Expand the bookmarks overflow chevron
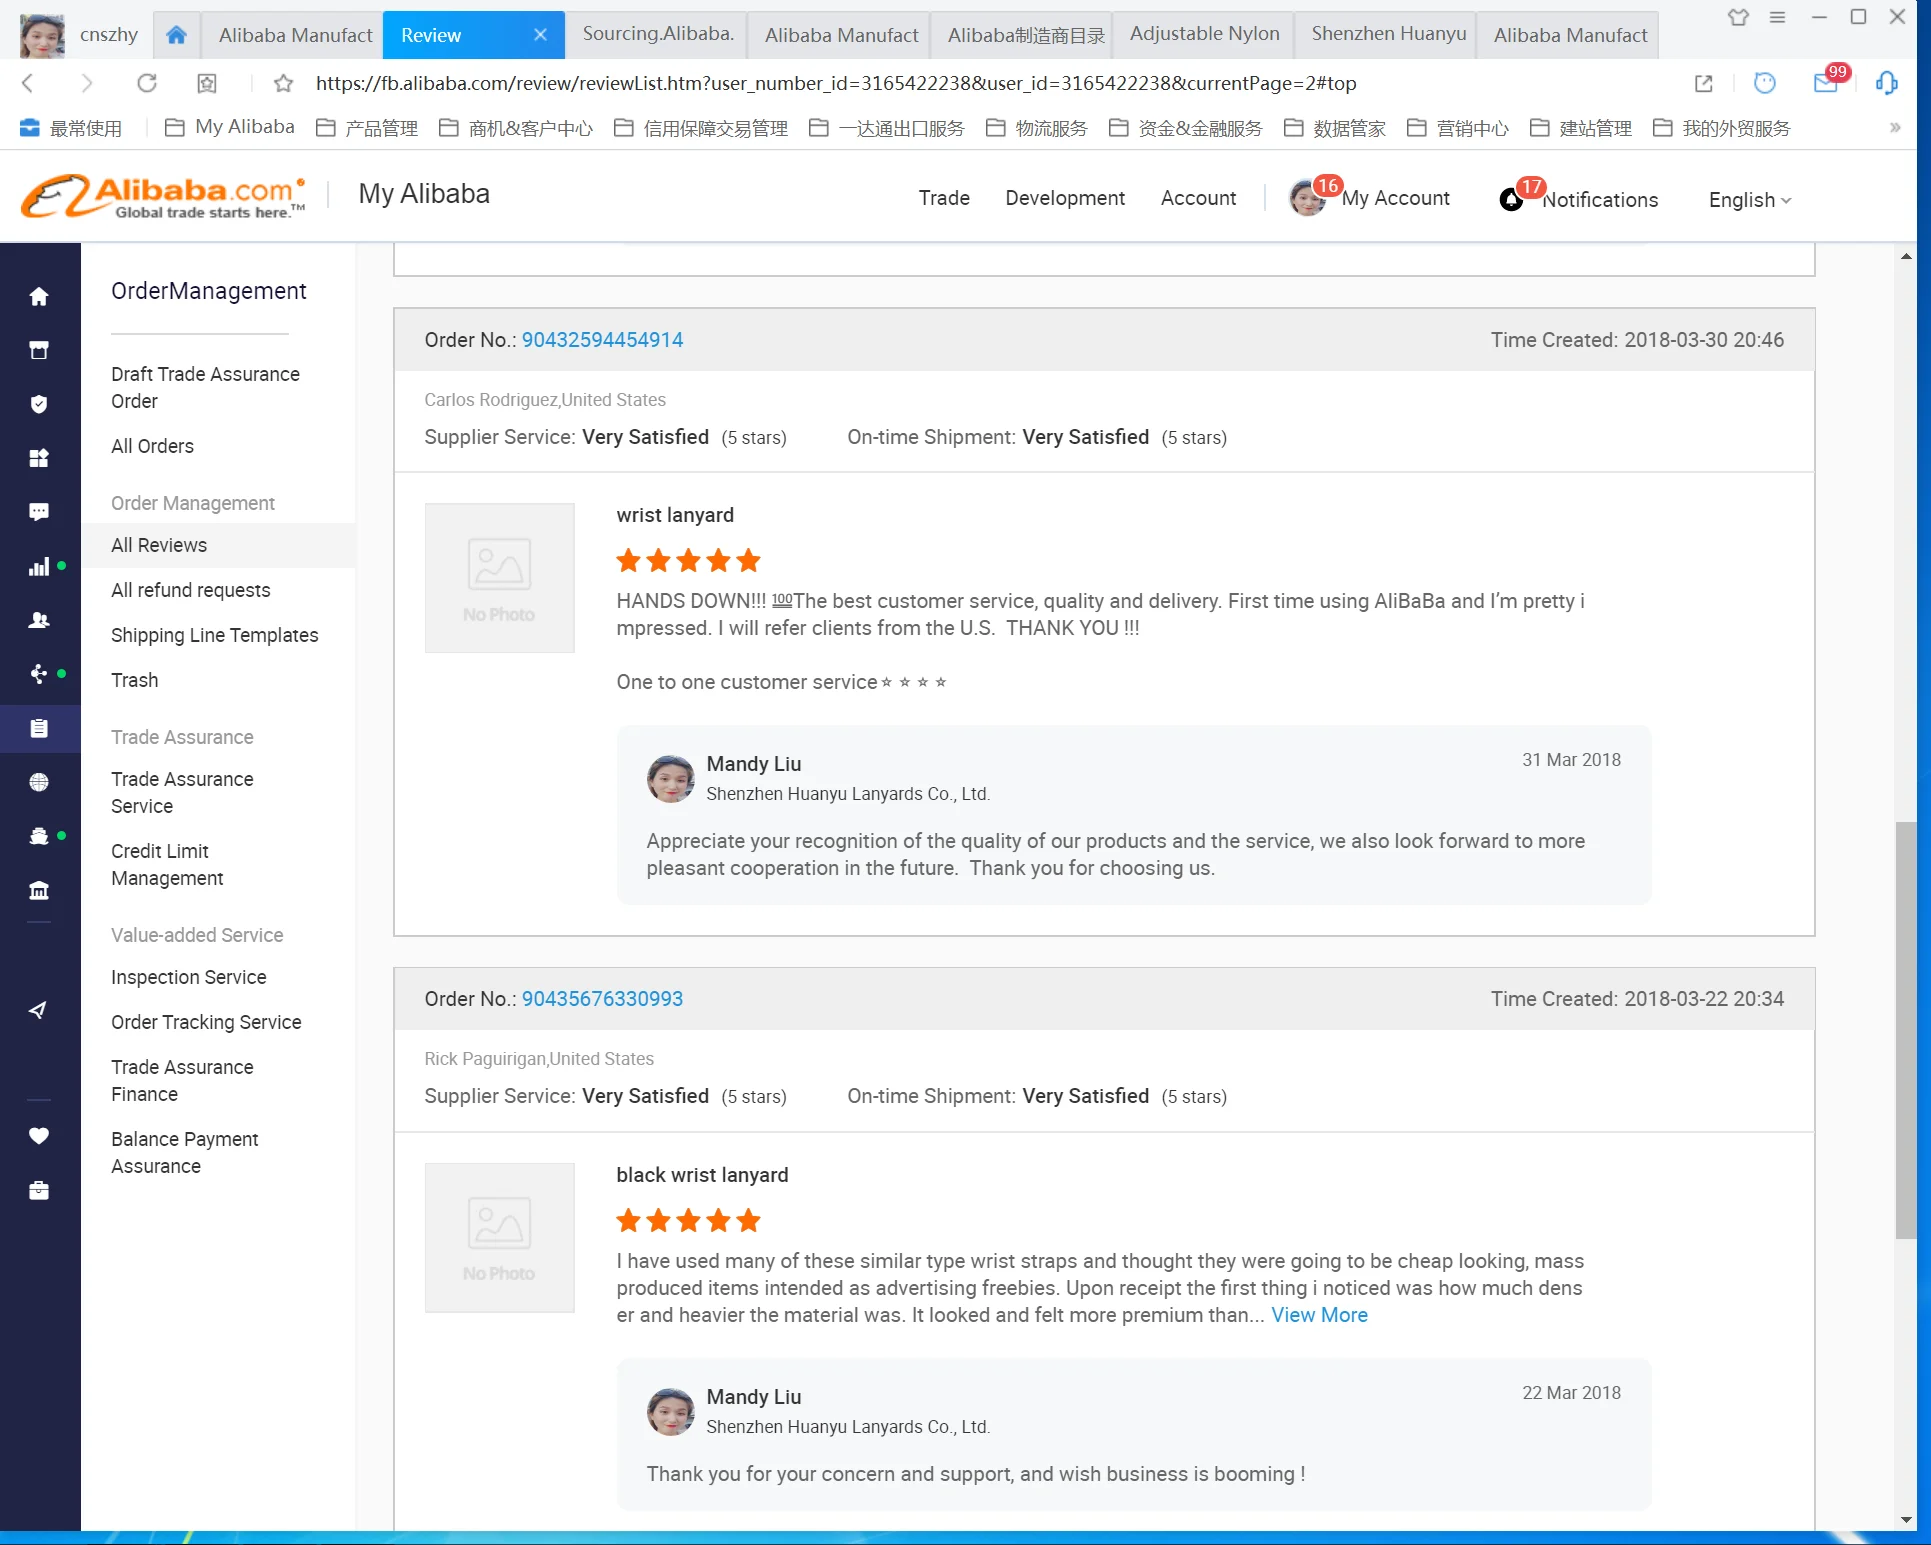Screen dimensions: 1931x1545 1894,128
